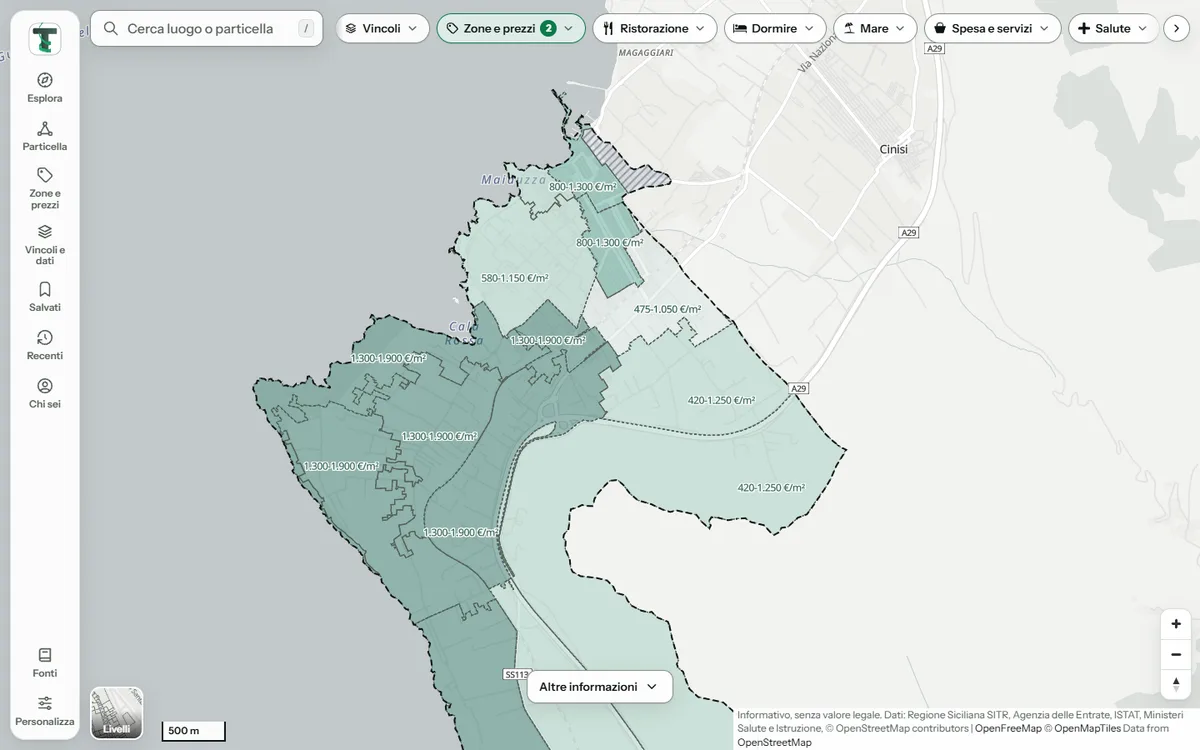Open the Chi sei profile
The height and width of the screenshot is (750, 1200).
tap(45, 393)
